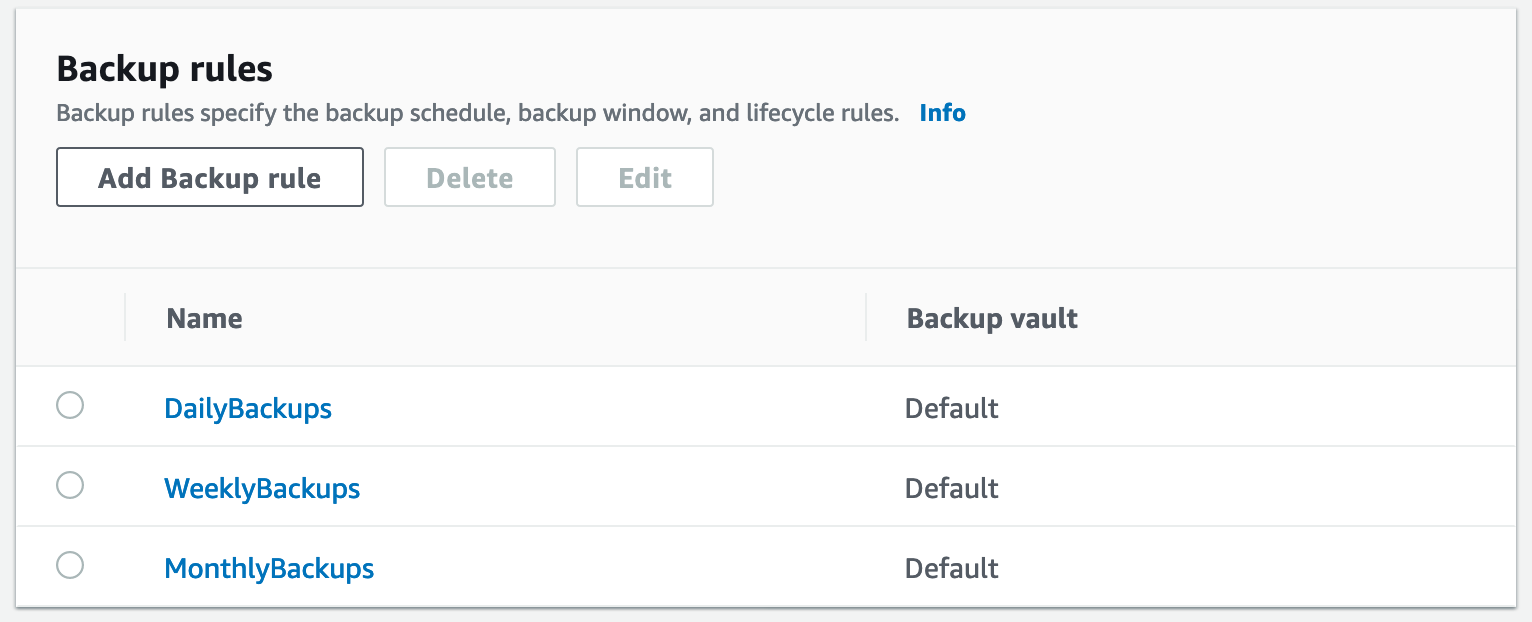
Task: Click the empty selection column header cell
Action: pyautogui.click(x=70, y=318)
